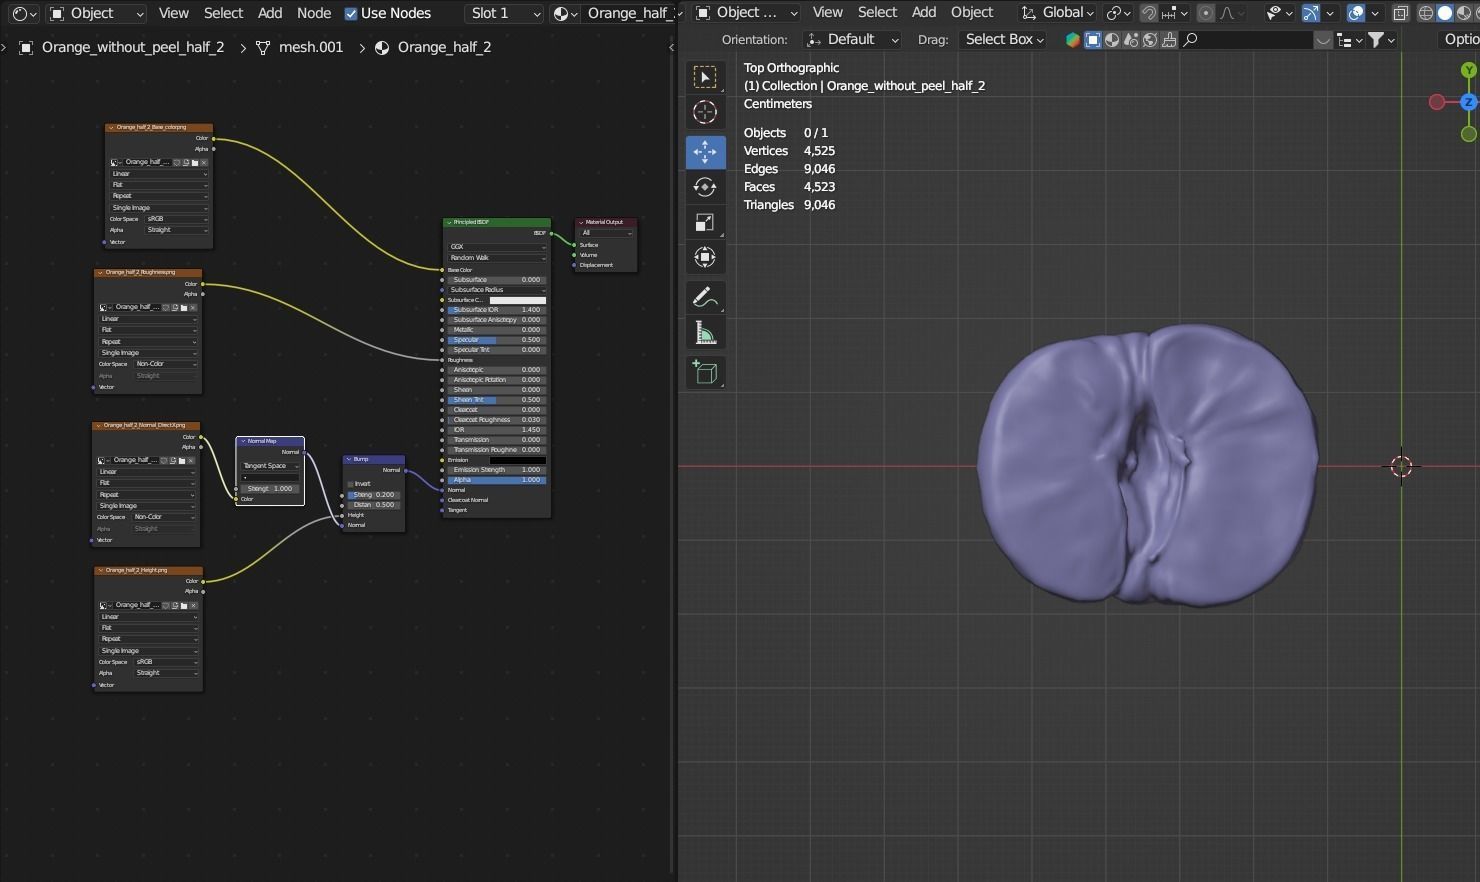Activate the 3D Cursor tool
The image size is (1480, 882).
pyautogui.click(x=705, y=112)
